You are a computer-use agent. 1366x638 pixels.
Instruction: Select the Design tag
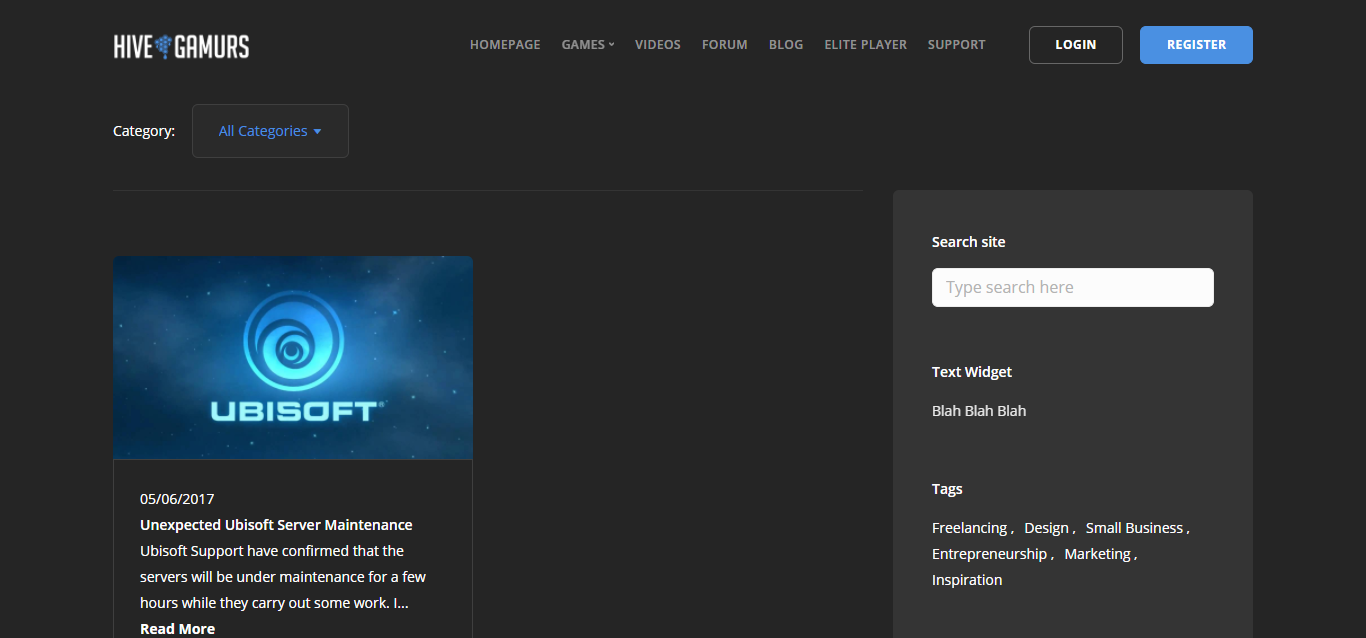(x=1046, y=528)
